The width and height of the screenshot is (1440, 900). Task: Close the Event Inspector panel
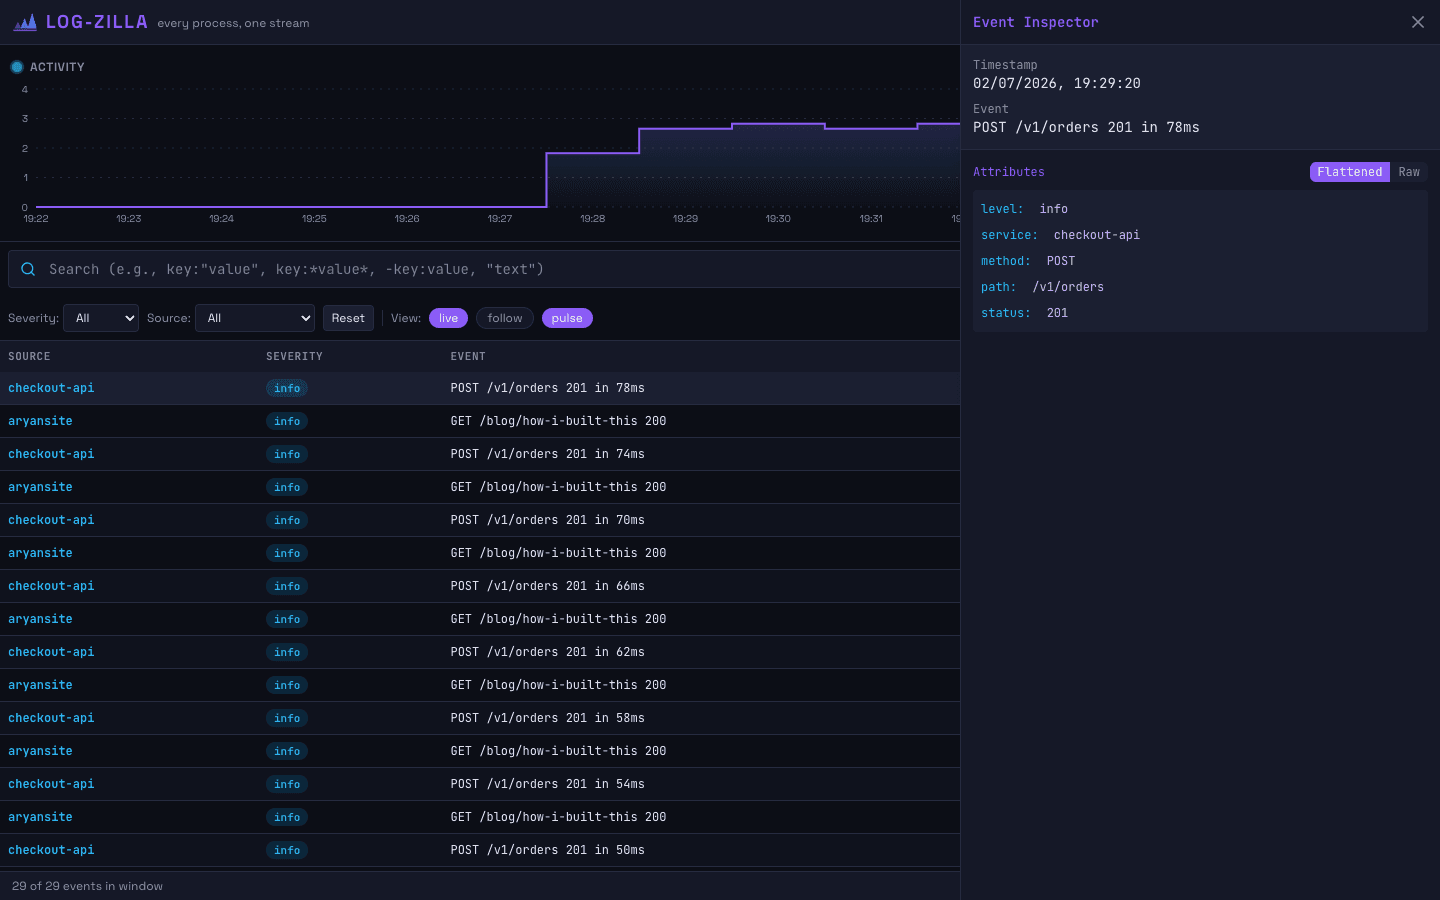click(1418, 22)
